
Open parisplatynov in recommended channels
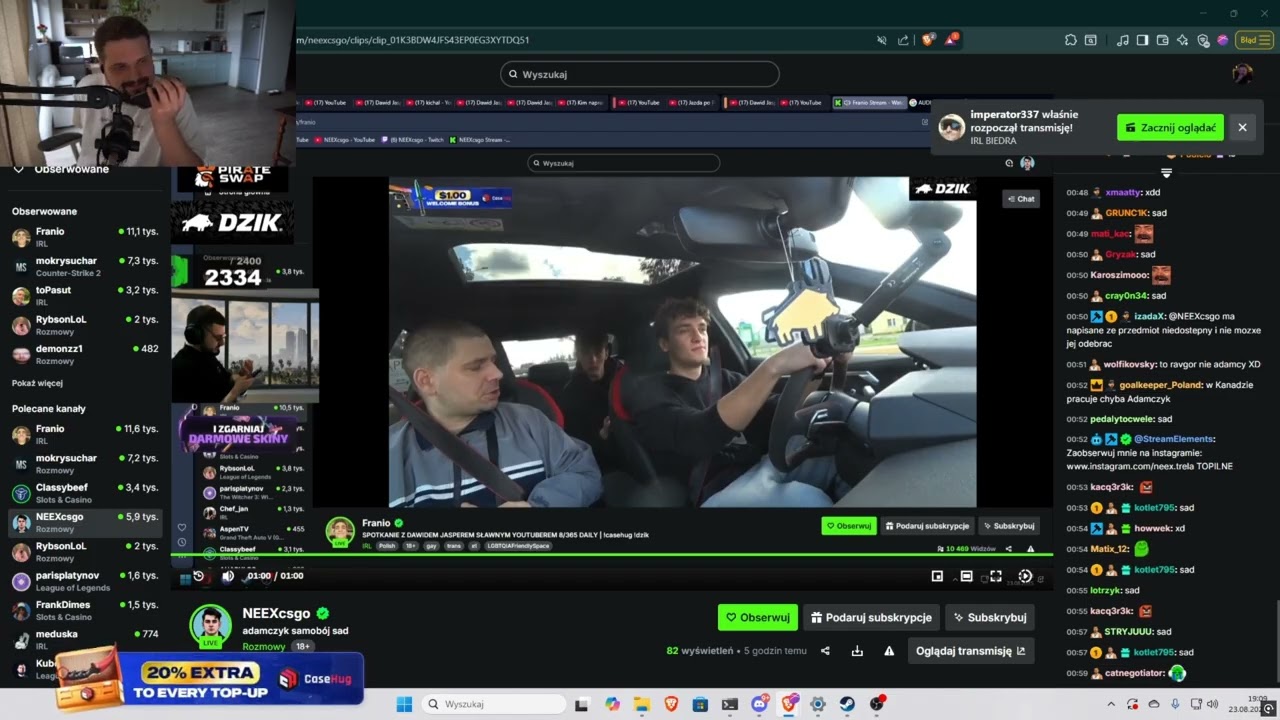[x=85, y=581]
